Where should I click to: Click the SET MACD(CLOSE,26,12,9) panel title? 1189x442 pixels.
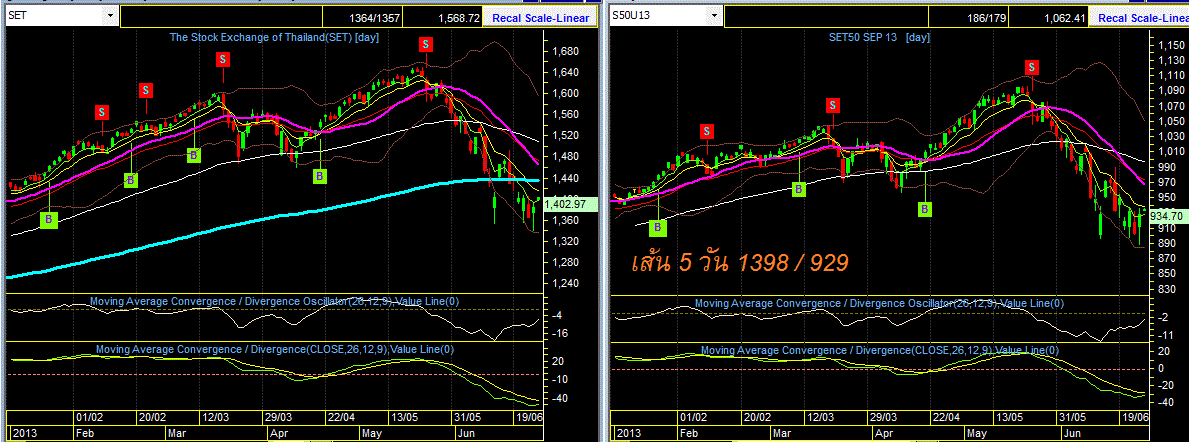[275, 350]
